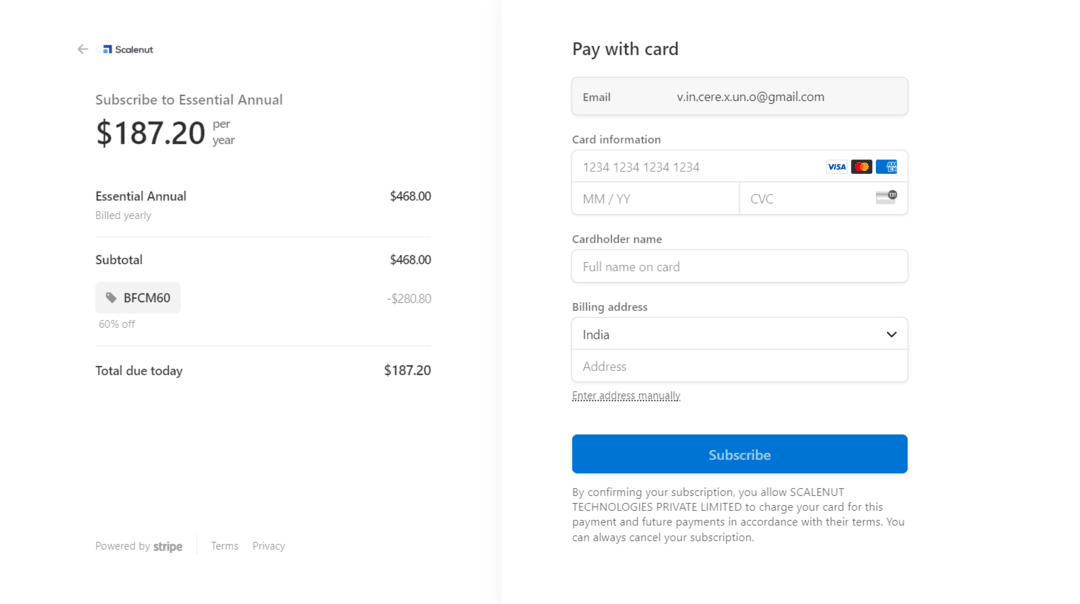The width and height of the screenshot is (1080, 604).
Task: Click the American Express icon
Action: (886, 167)
